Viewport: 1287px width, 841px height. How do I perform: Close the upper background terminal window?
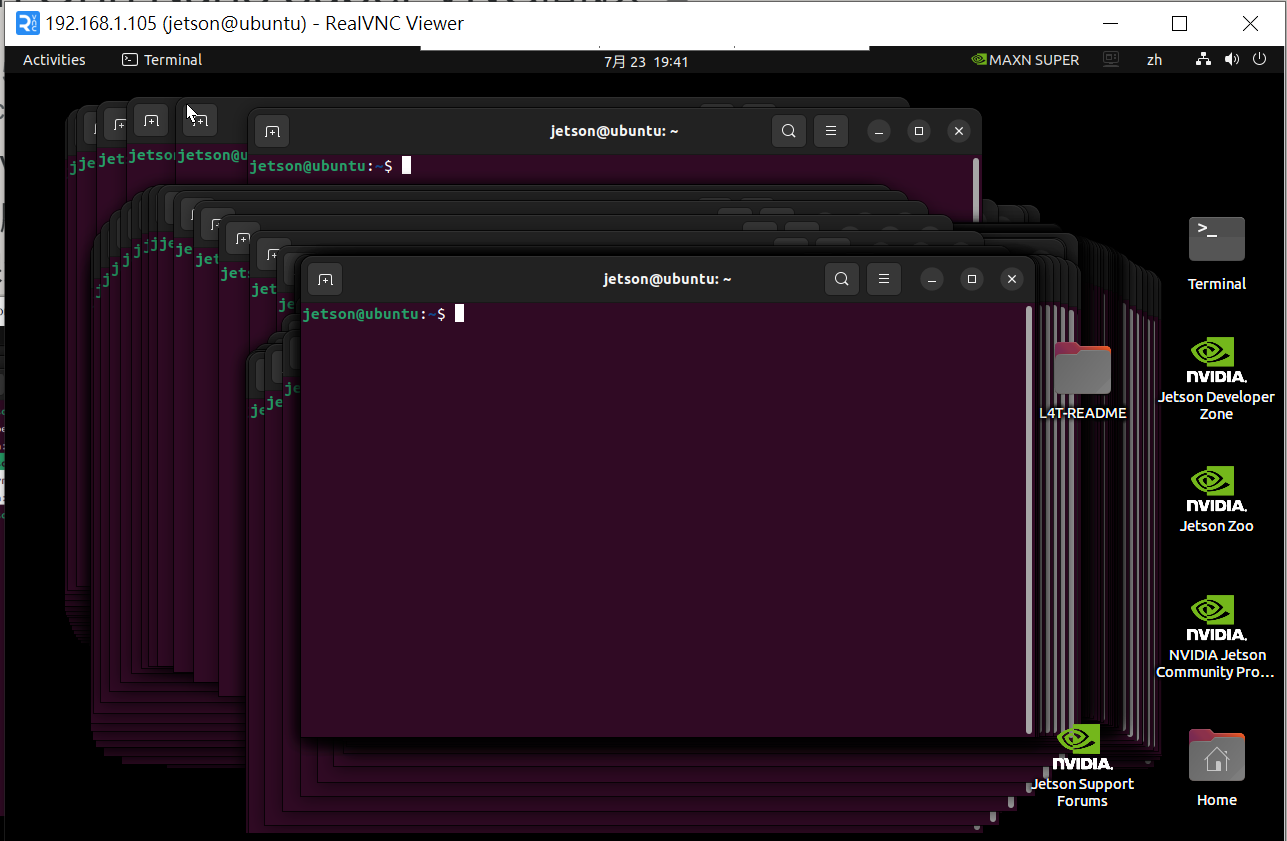click(959, 131)
